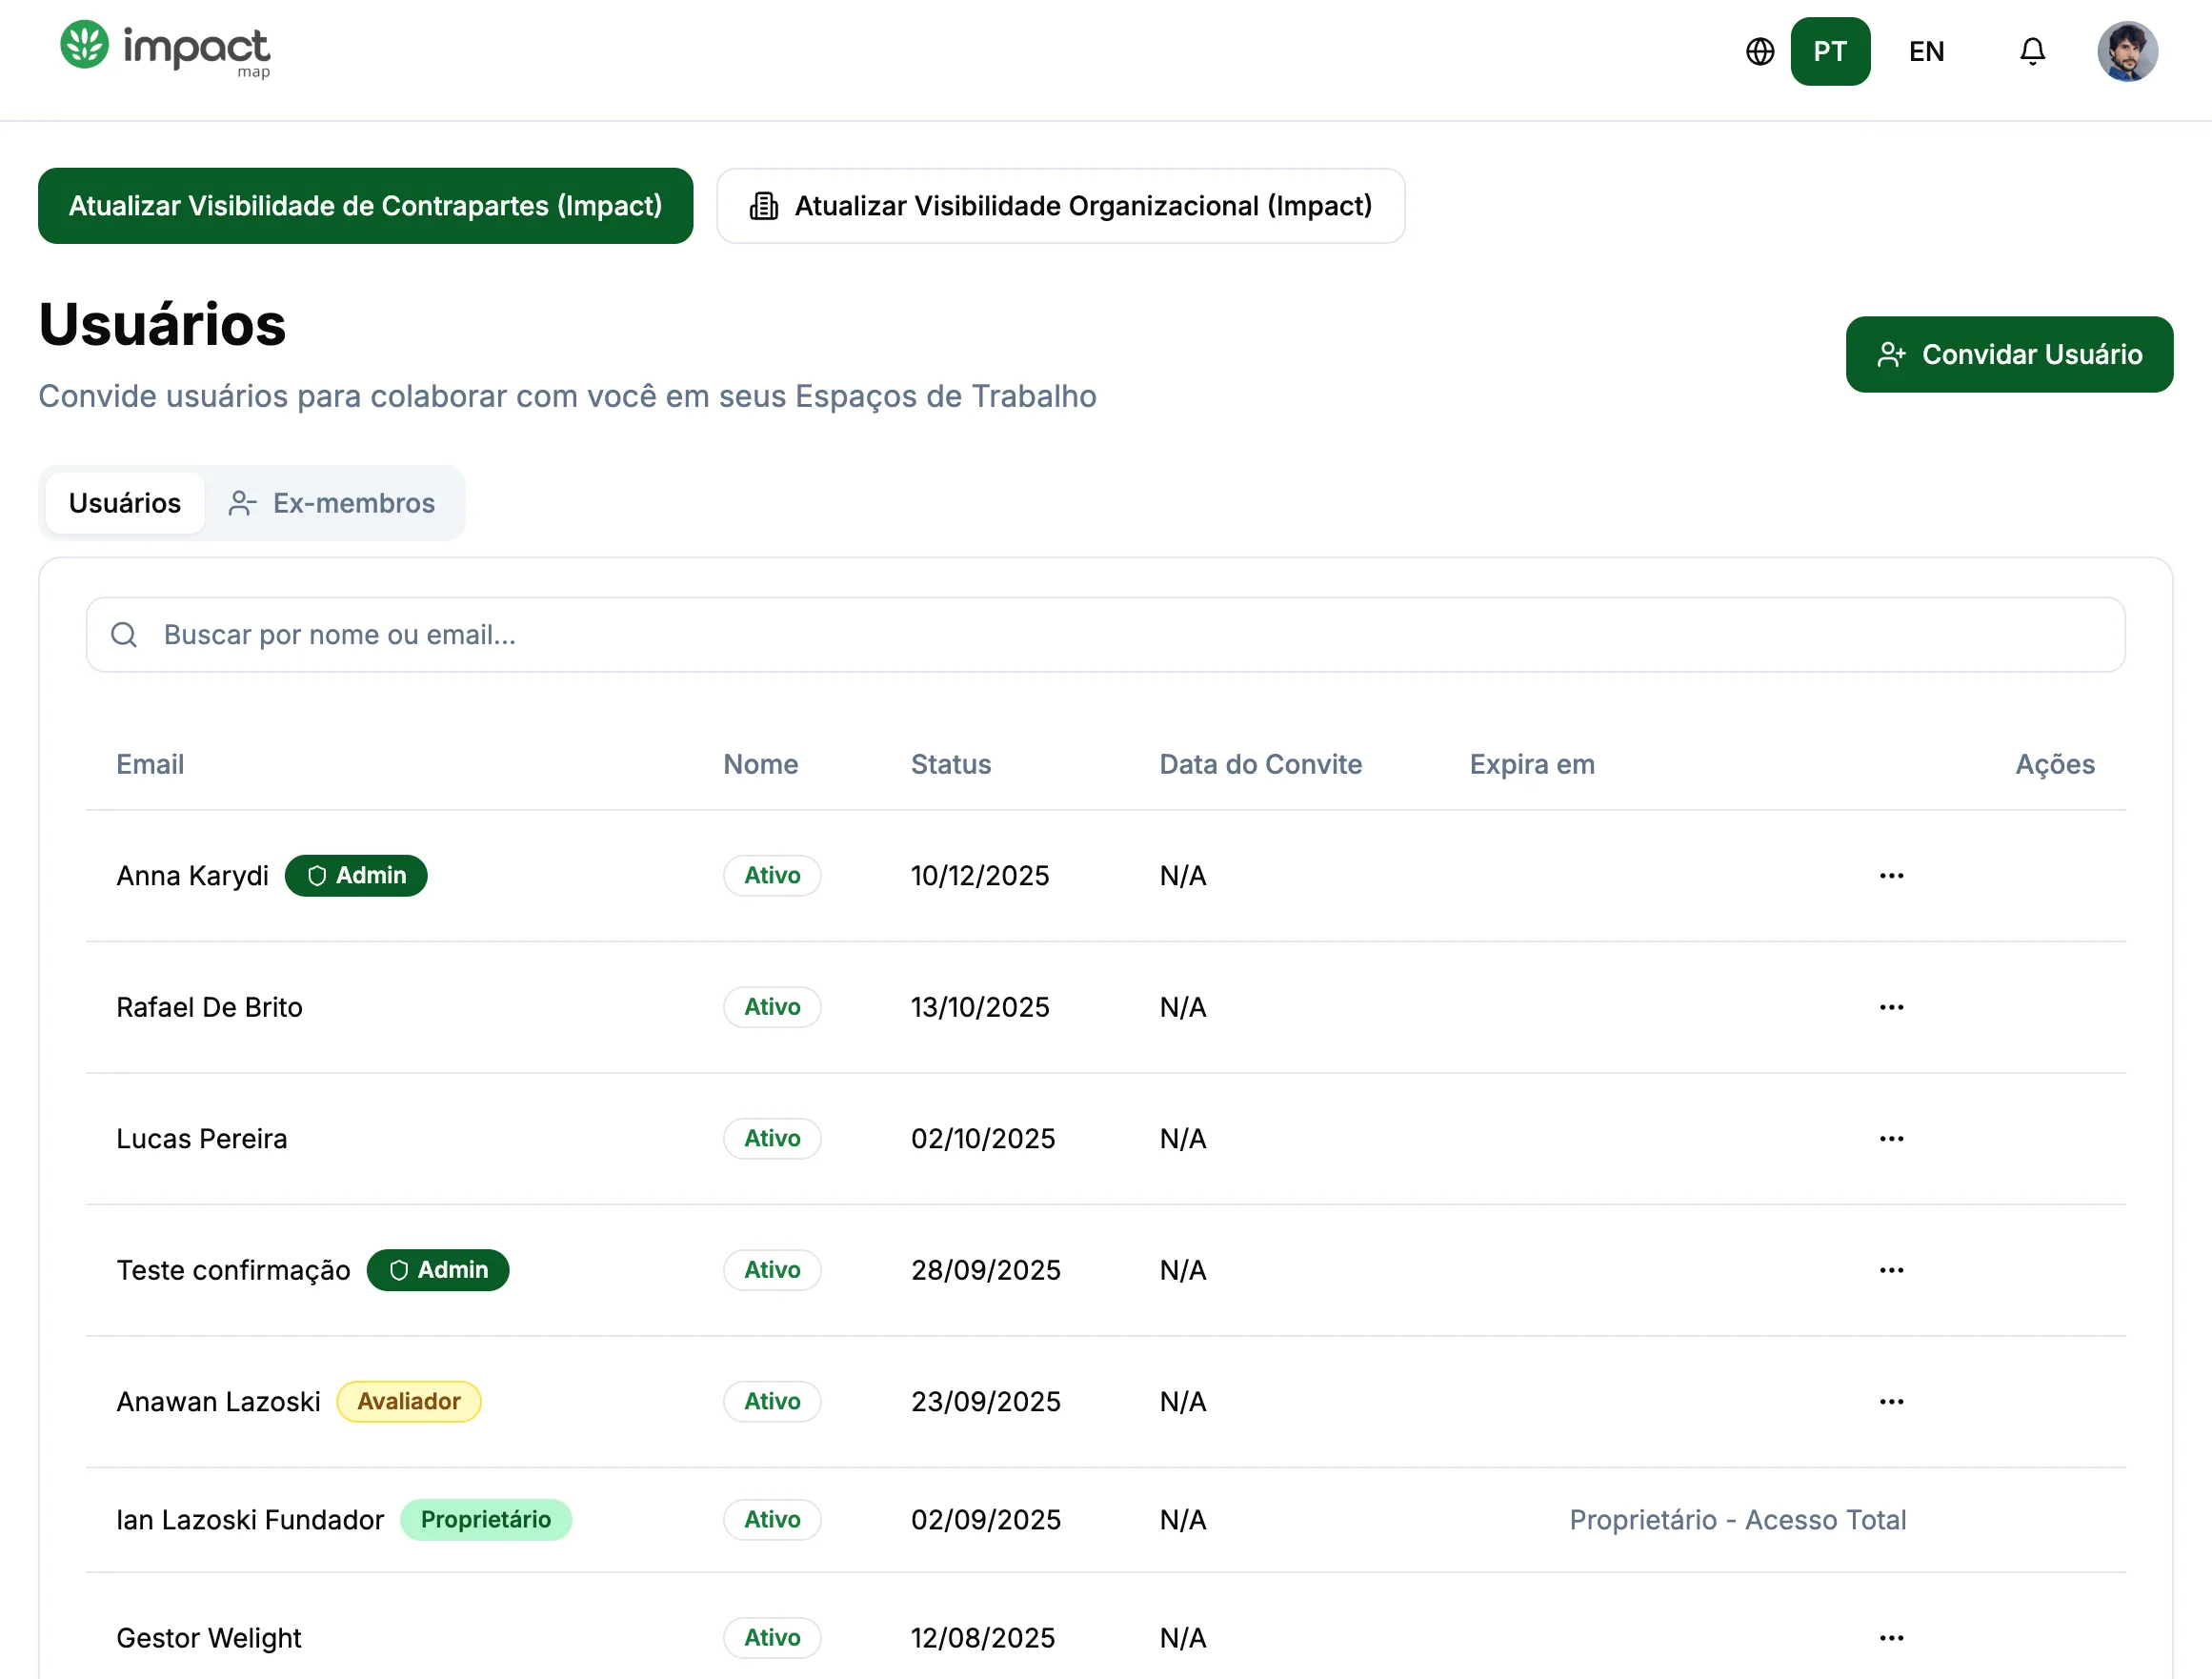Open the user profile avatar
2212x1679 pixels.
click(x=2126, y=51)
